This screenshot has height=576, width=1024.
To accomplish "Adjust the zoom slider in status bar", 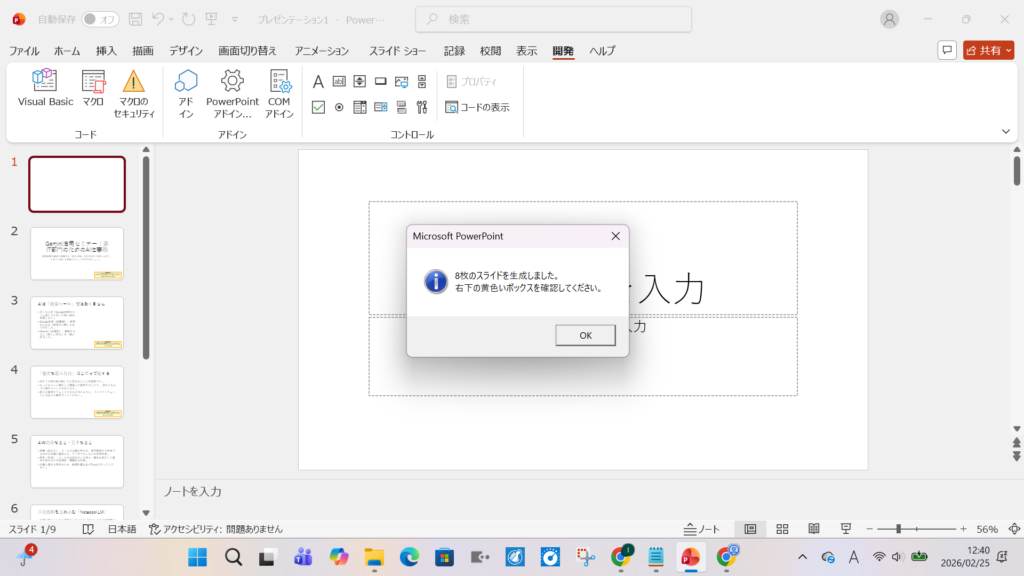I will coord(898,529).
